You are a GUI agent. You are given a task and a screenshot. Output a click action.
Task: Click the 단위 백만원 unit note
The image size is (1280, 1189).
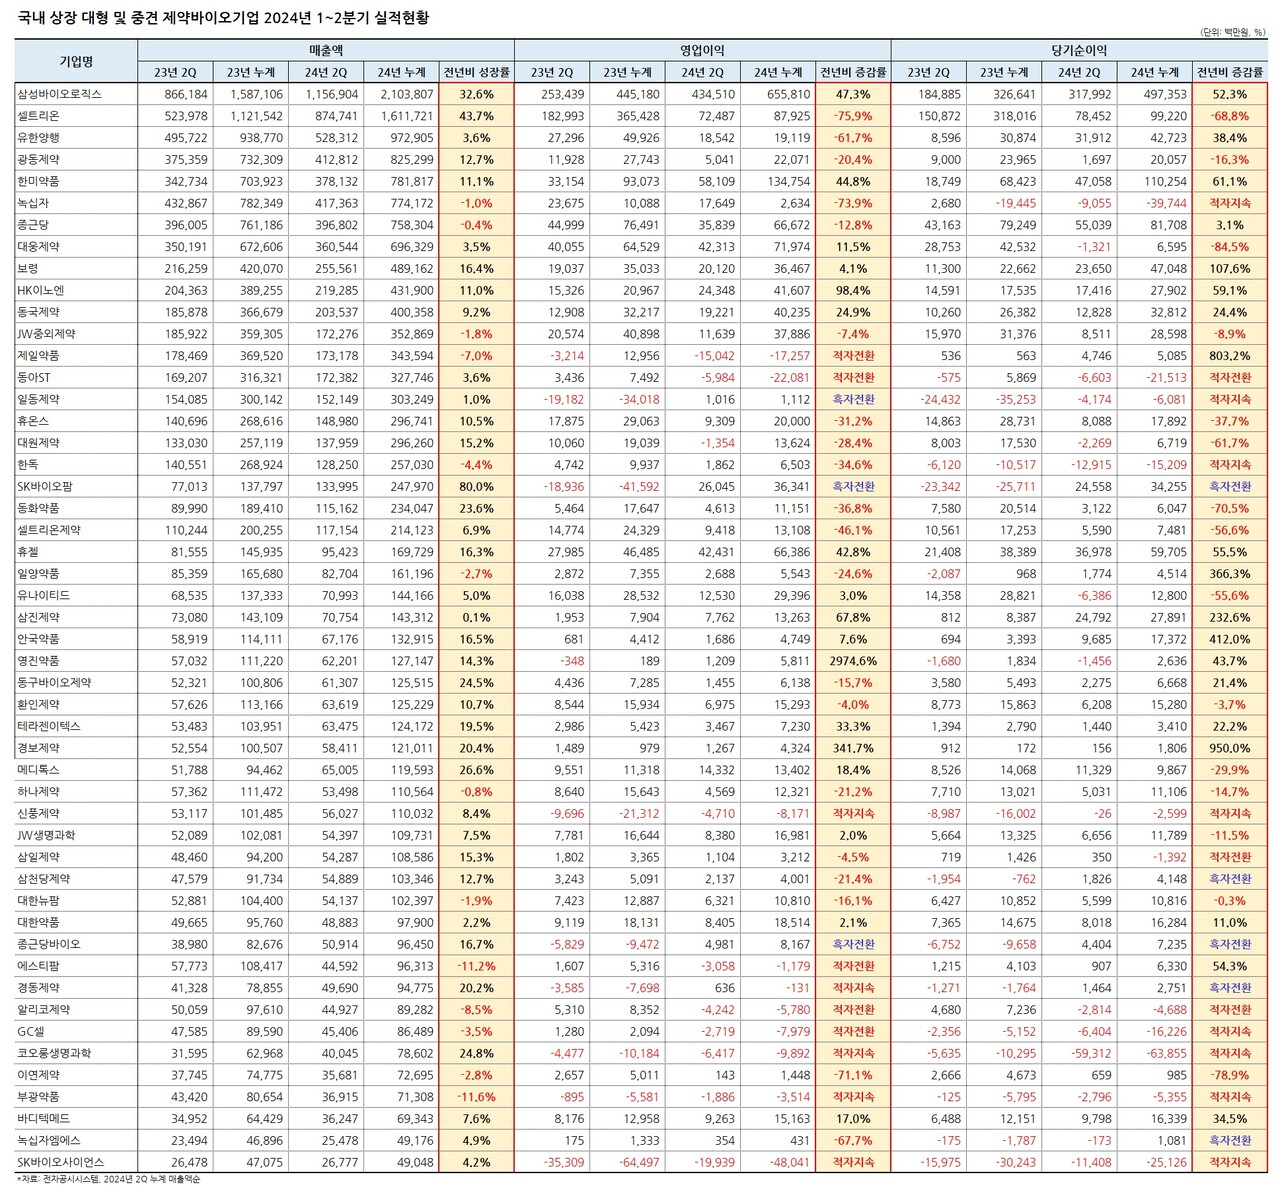click(1233, 32)
